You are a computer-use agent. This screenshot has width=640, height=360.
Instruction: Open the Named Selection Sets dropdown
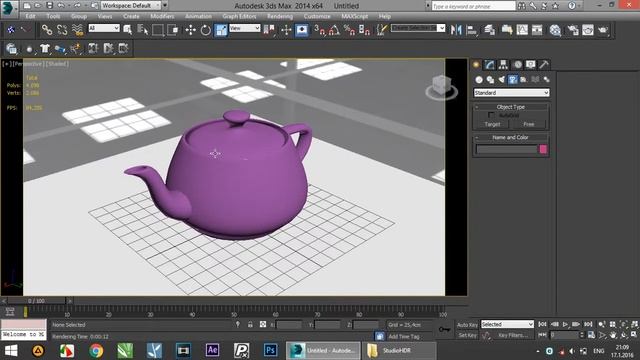[418, 28]
